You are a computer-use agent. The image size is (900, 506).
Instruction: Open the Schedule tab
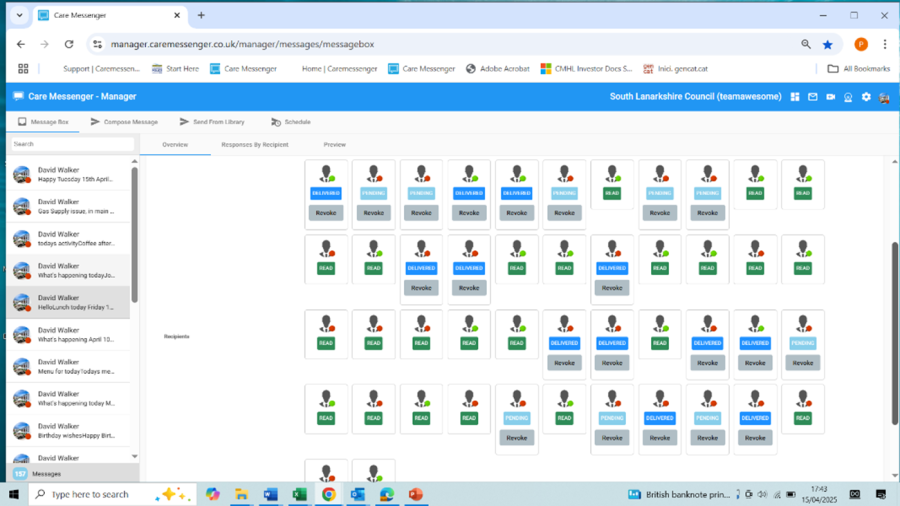click(x=291, y=122)
